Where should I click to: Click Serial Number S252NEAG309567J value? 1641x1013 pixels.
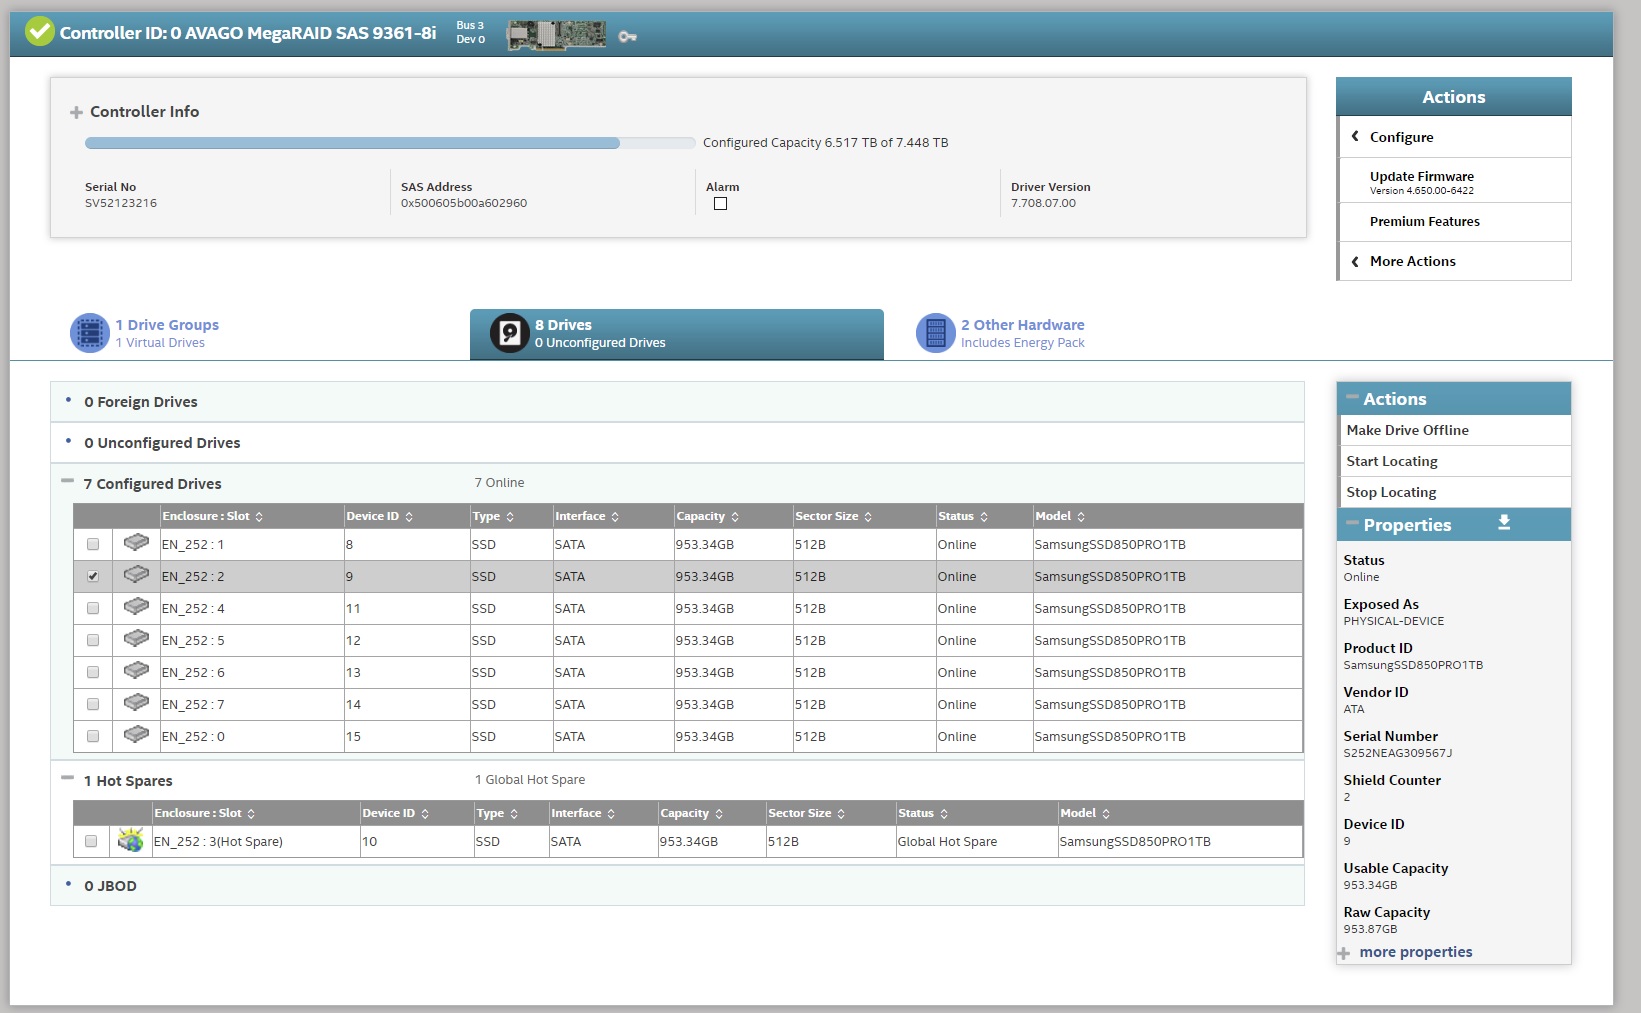[1398, 753]
